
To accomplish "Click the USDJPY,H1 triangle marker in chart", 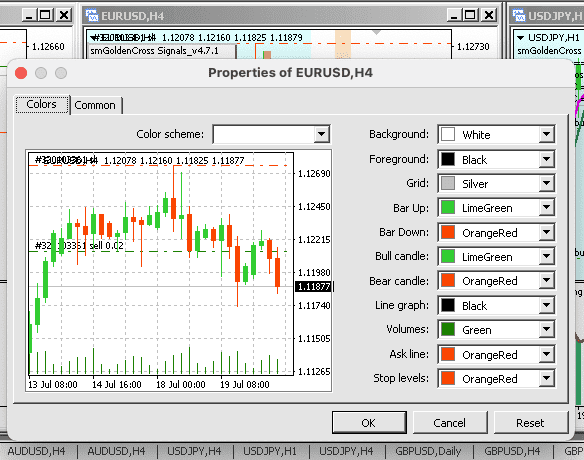I will (521, 38).
